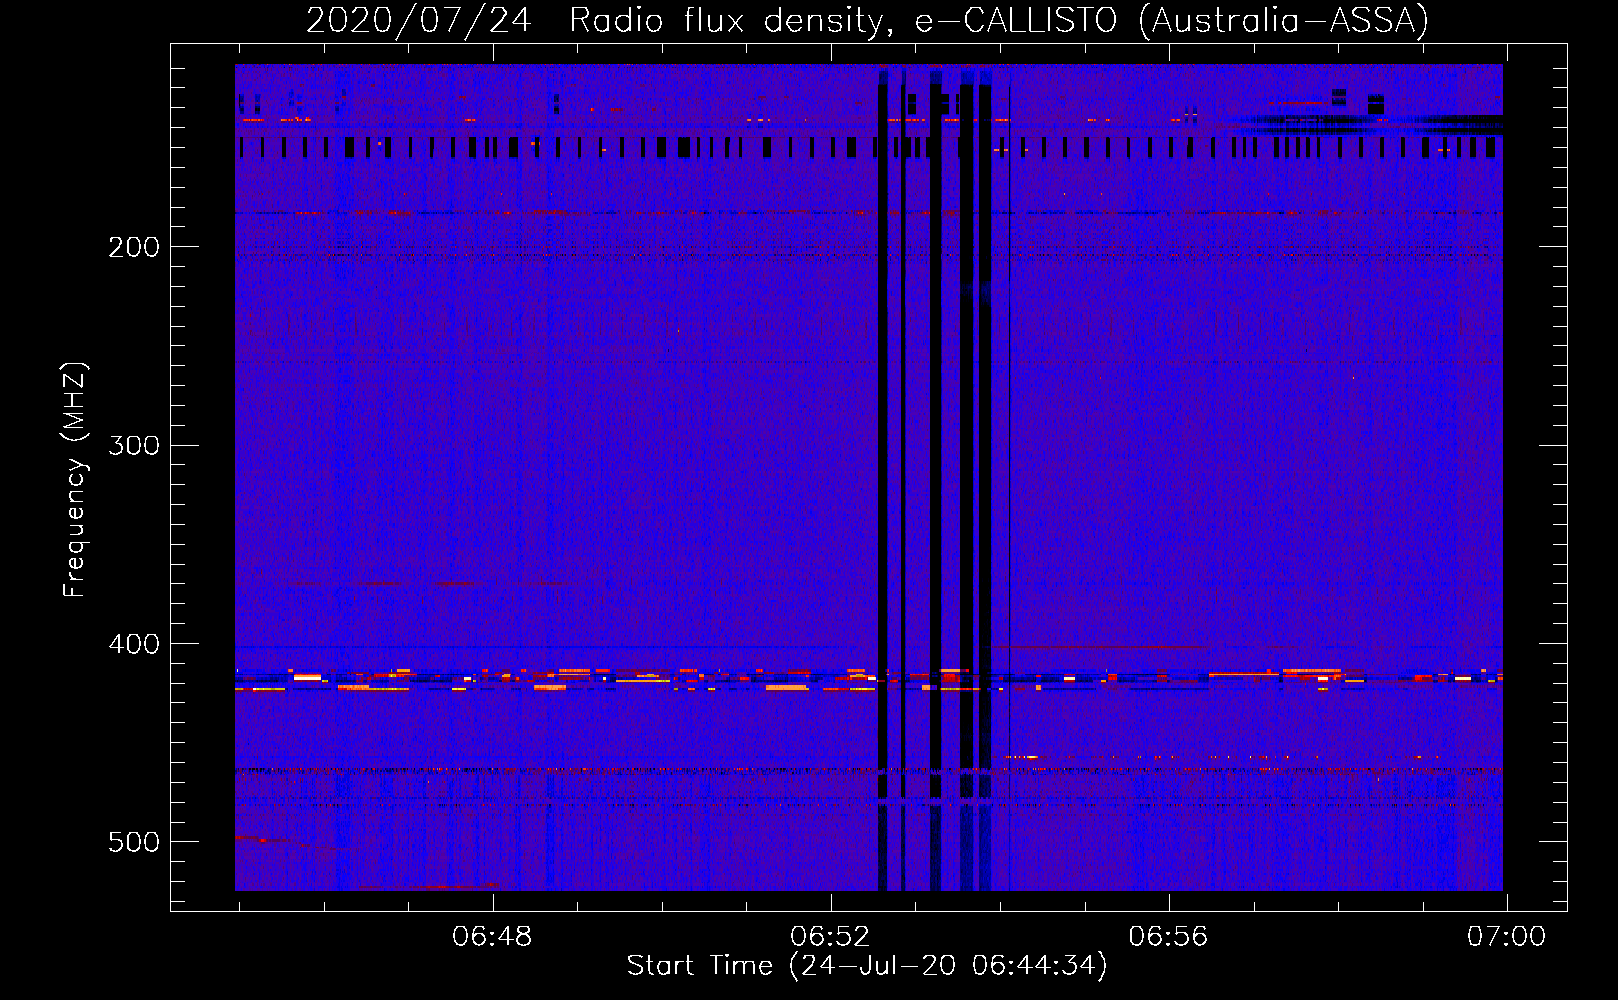1618x1000 pixels.
Task: Click the 400 frequency tick label
Action: [x=134, y=644]
